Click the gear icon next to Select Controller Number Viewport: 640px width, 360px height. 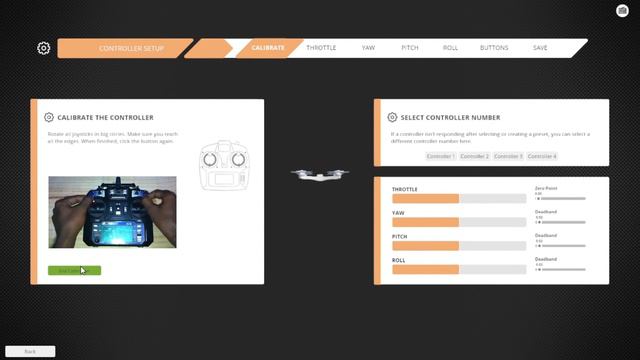pyautogui.click(x=392, y=117)
